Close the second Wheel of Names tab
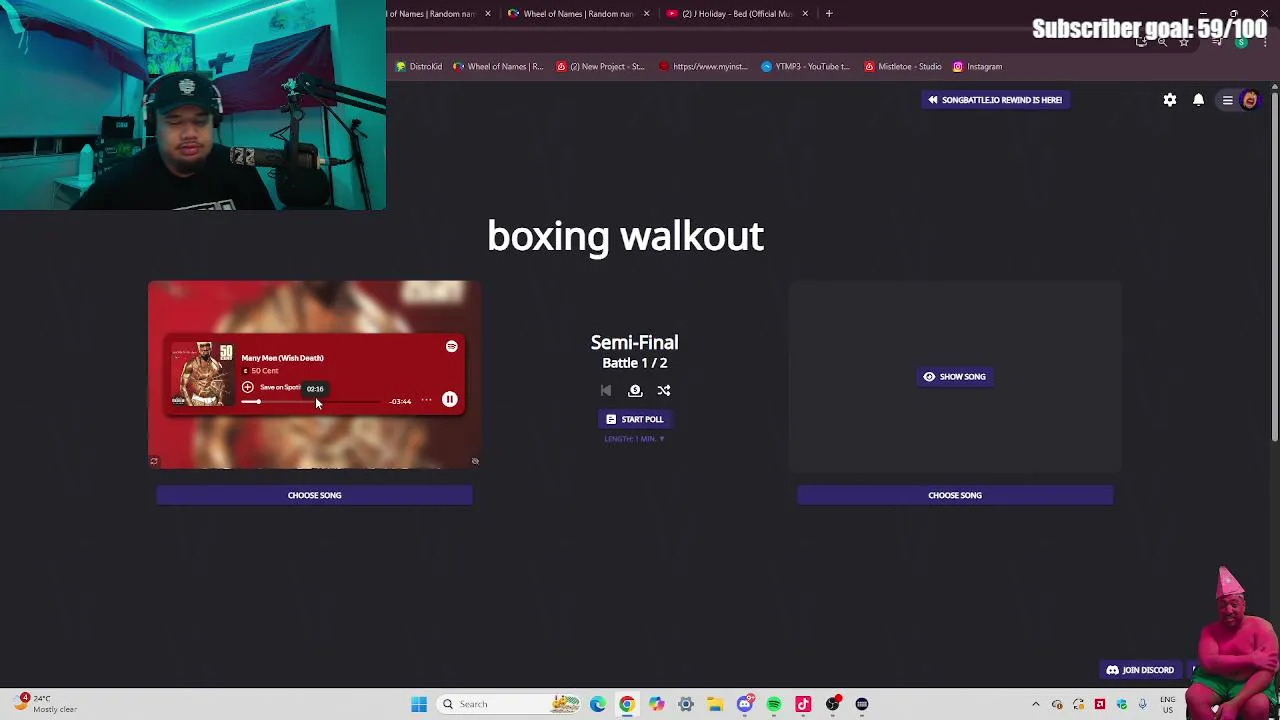 point(646,14)
